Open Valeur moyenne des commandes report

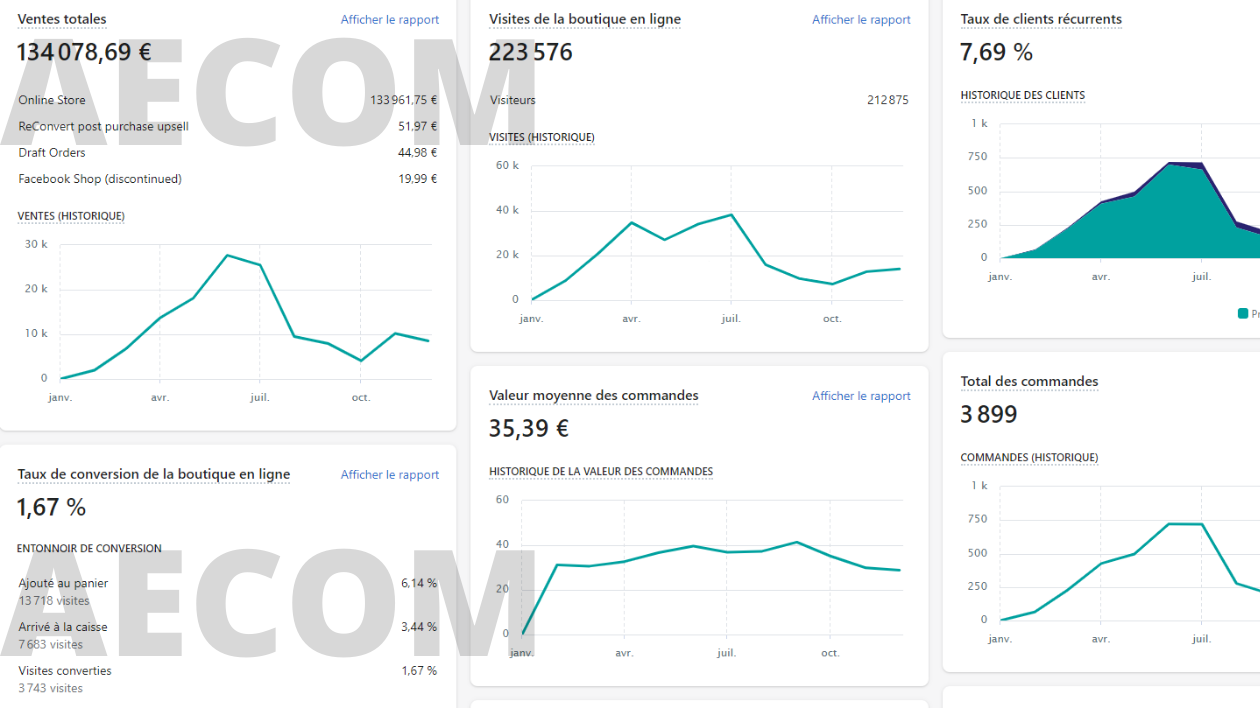[861, 396]
